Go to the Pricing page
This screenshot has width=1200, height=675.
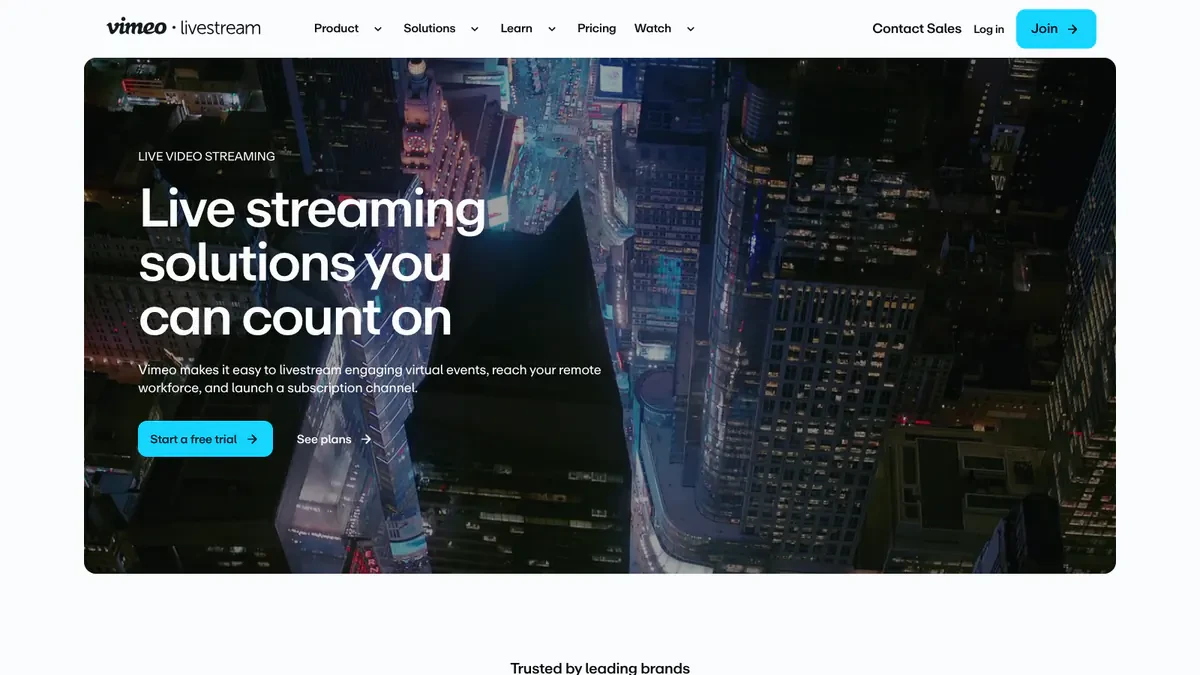point(597,28)
